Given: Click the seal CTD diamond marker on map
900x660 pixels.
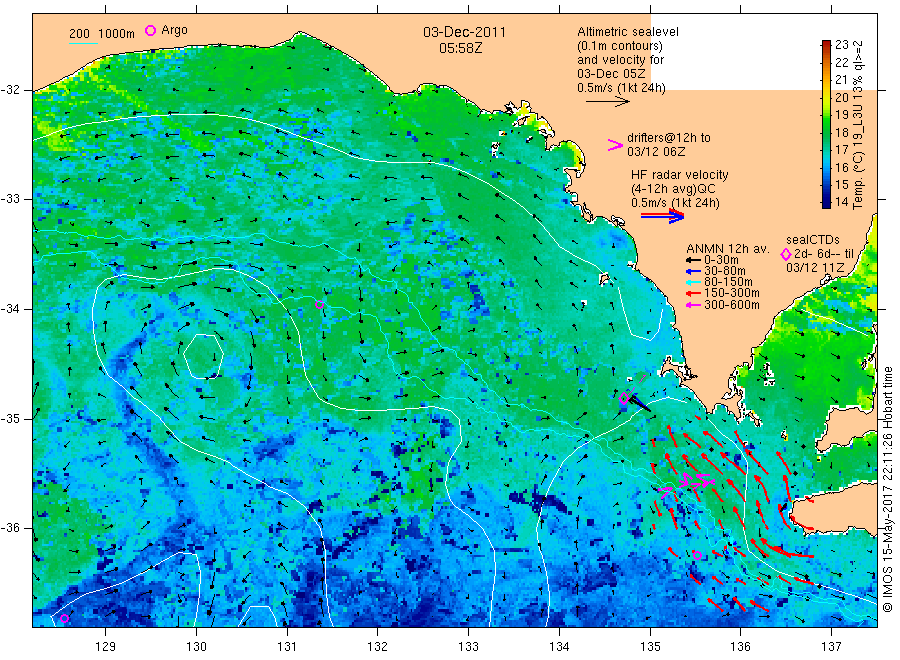Looking at the screenshot, I should point(624,398).
